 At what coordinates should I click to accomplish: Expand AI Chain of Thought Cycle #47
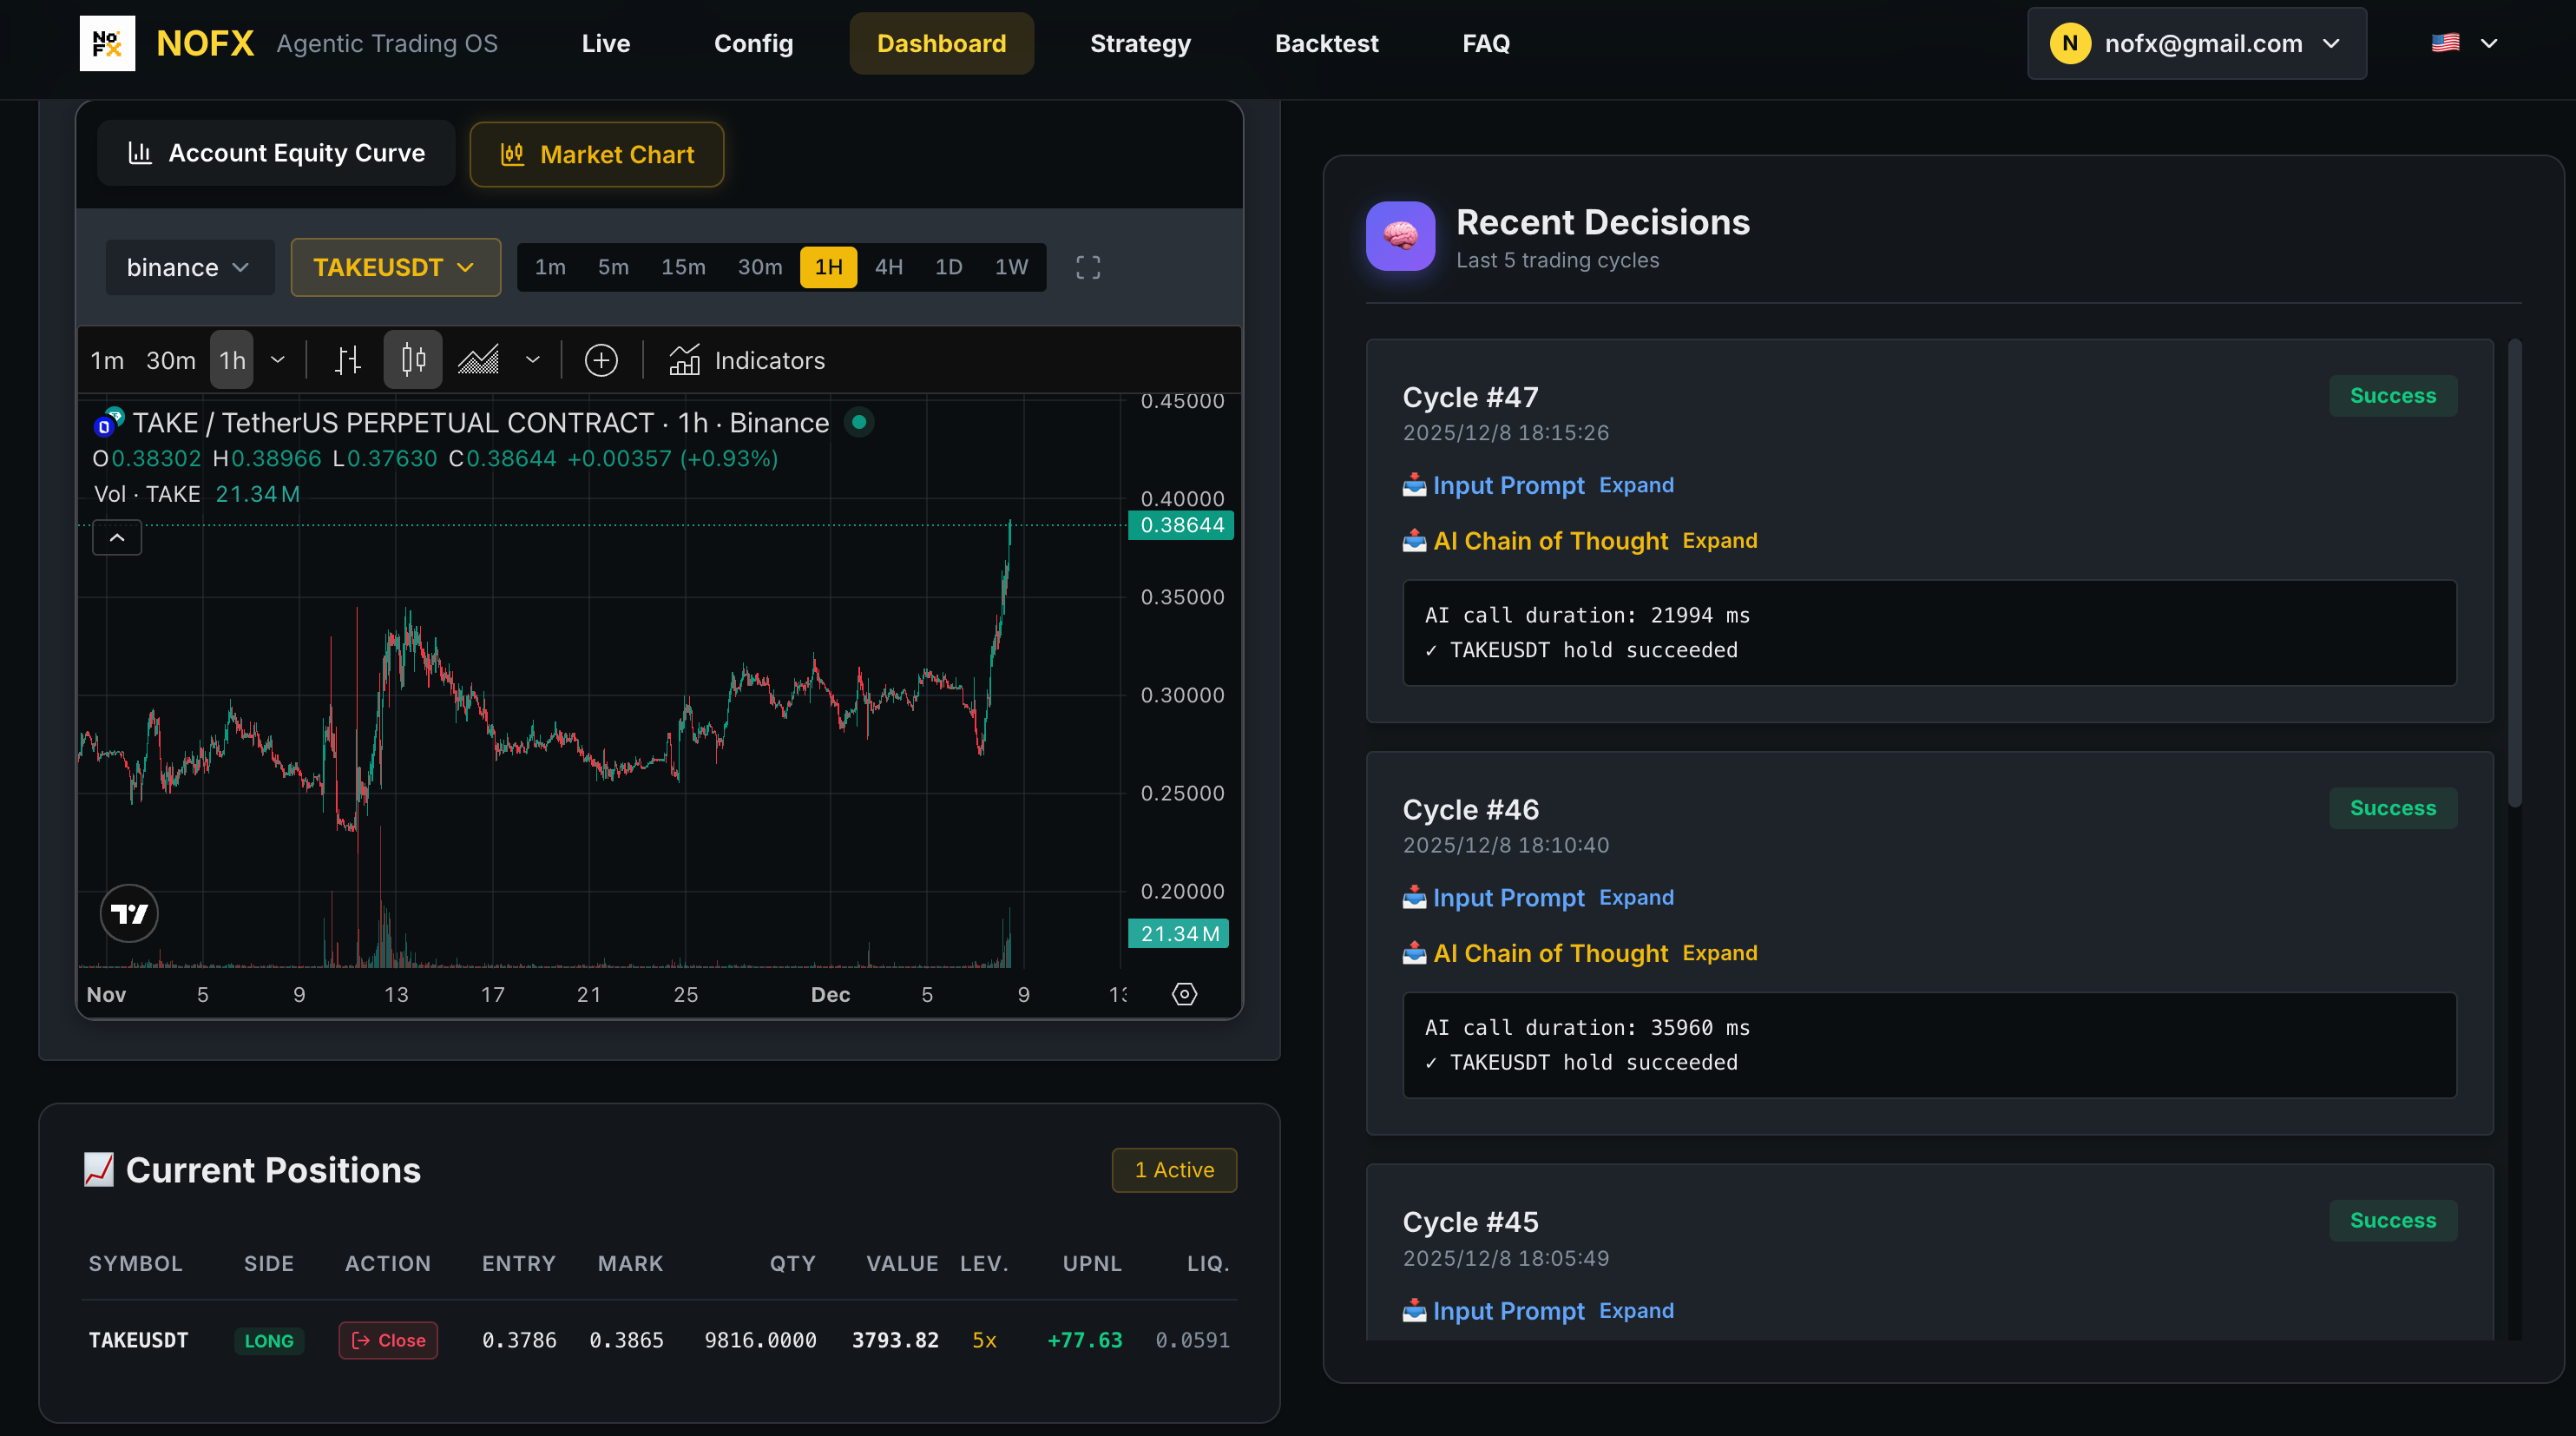click(x=1719, y=540)
